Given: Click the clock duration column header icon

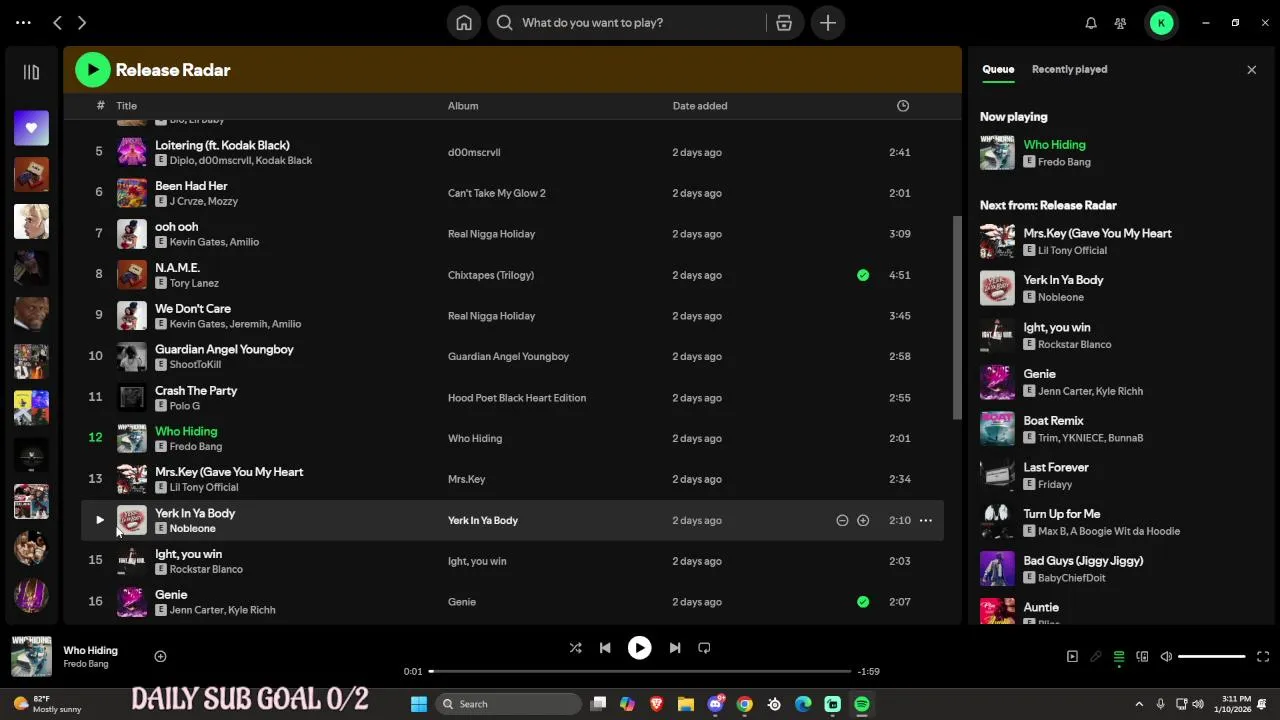Looking at the screenshot, I should 903,106.
